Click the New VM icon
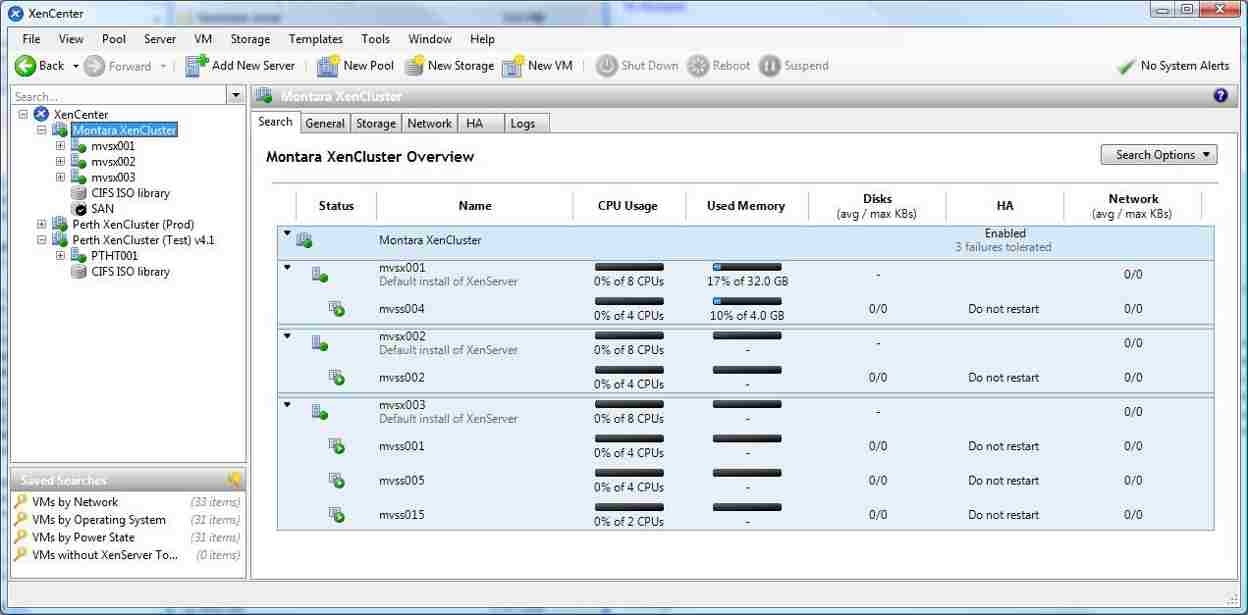This screenshot has height=615, width=1248. pyautogui.click(x=513, y=66)
